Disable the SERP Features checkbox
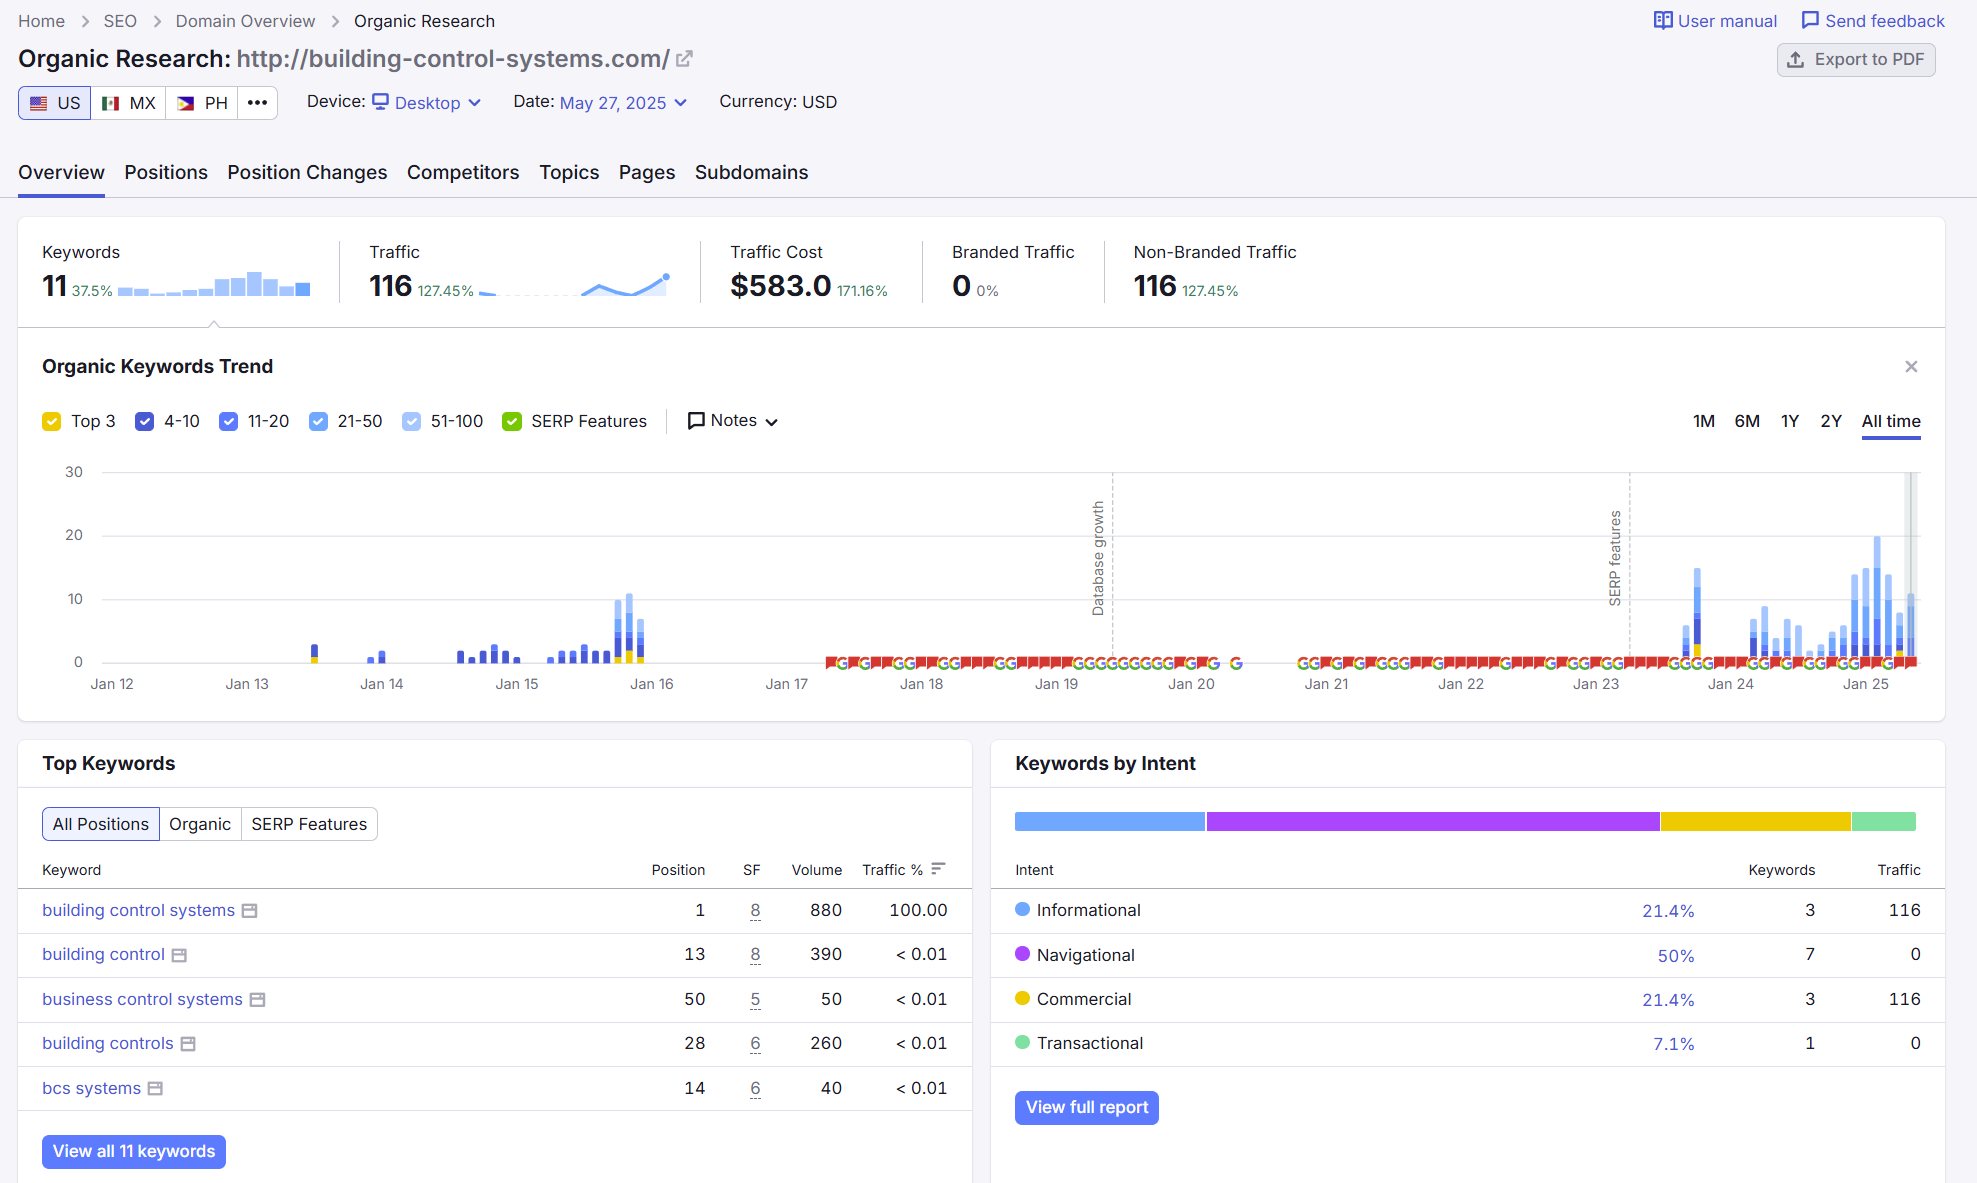 pyautogui.click(x=512, y=422)
